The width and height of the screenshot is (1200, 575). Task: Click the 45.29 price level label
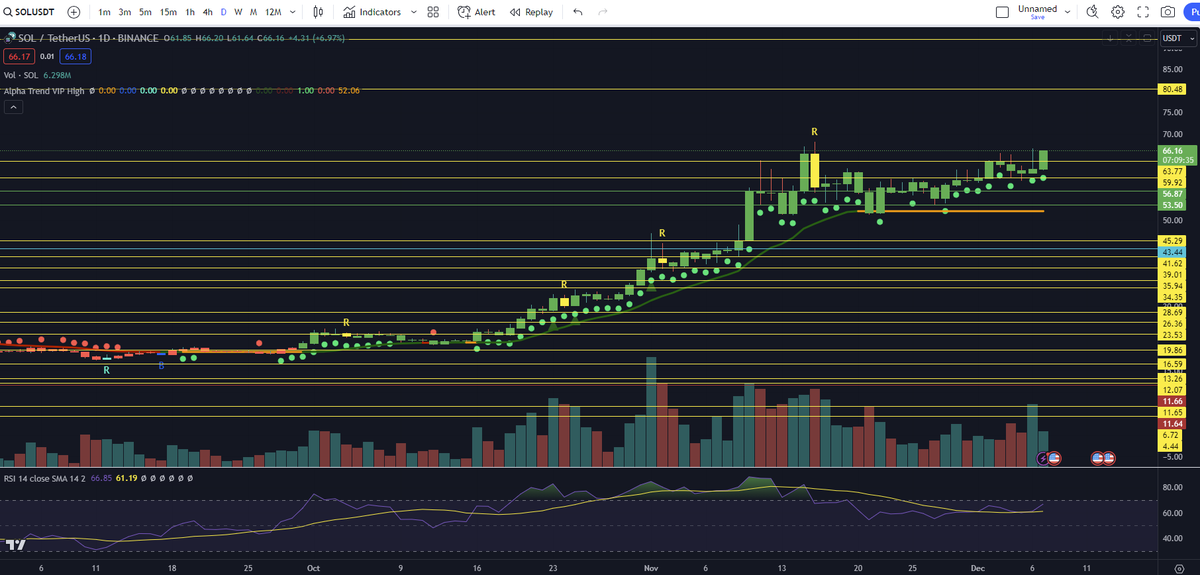coord(1172,241)
